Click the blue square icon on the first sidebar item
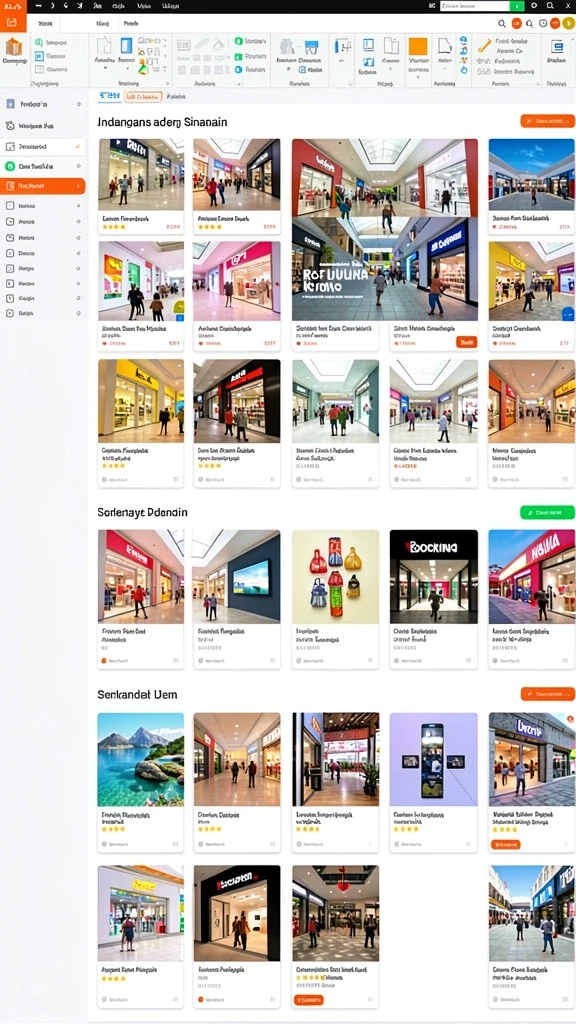This screenshot has width=576, height=1024. [x=10, y=104]
